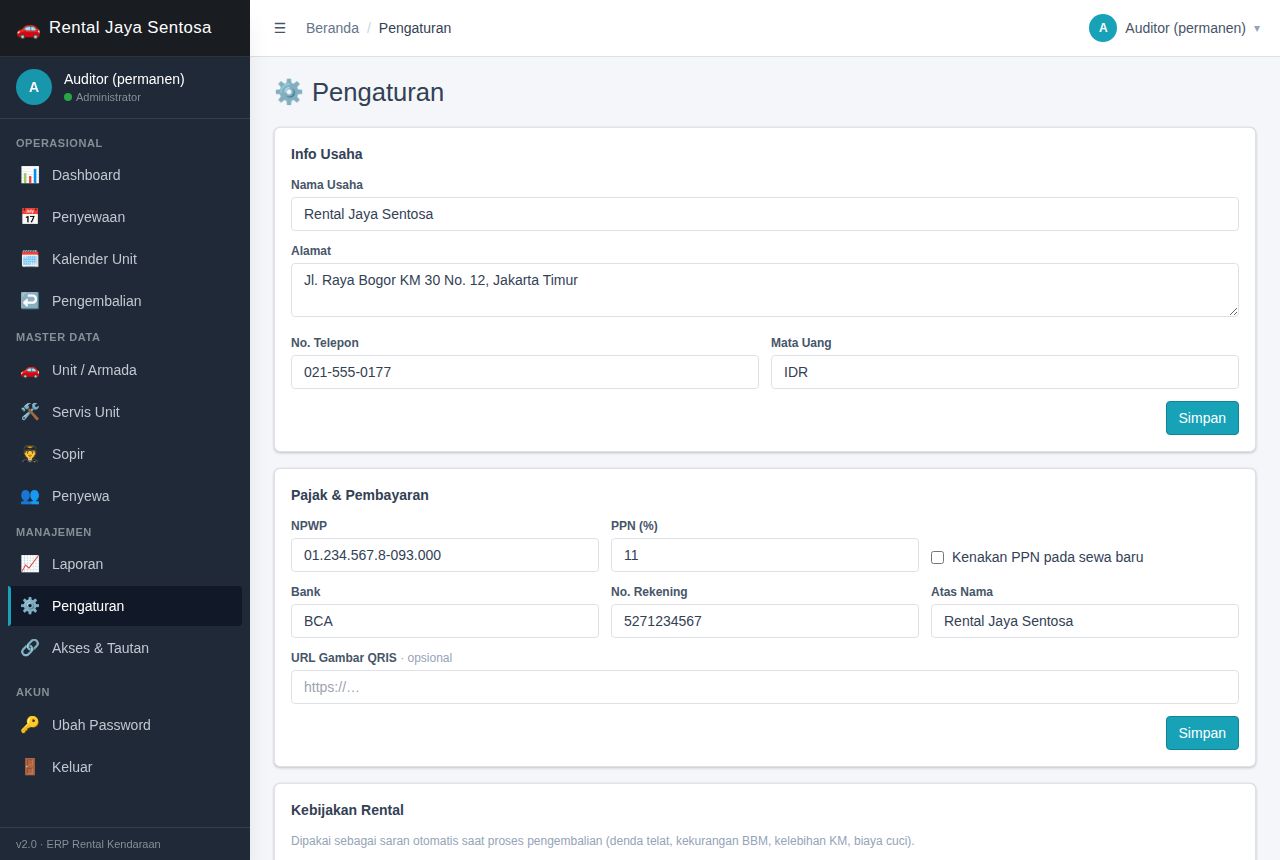Click the Penyewa people icon

coord(30,496)
